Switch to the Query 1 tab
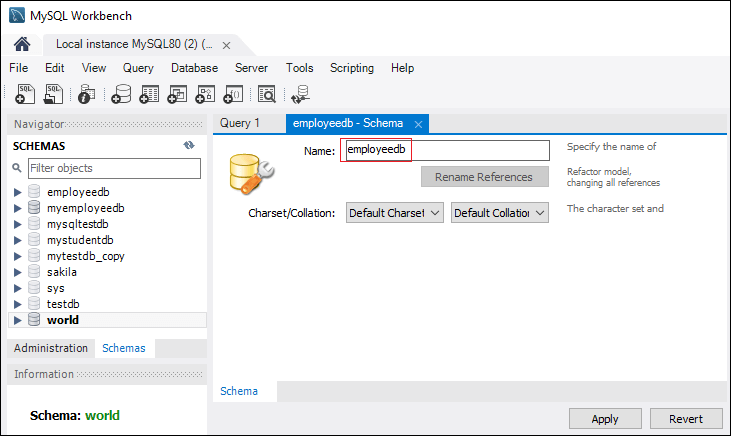The height and width of the screenshot is (436, 731). [x=240, y=123]
